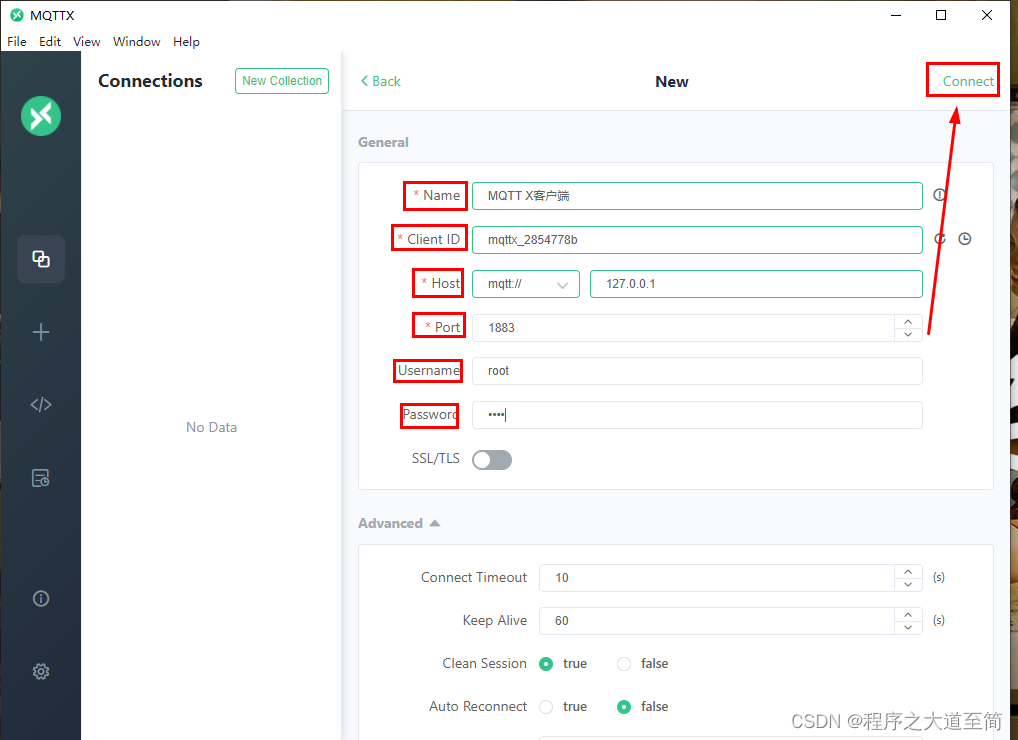Click the MQTTX logo in sidebar

(x=41, y=116)
